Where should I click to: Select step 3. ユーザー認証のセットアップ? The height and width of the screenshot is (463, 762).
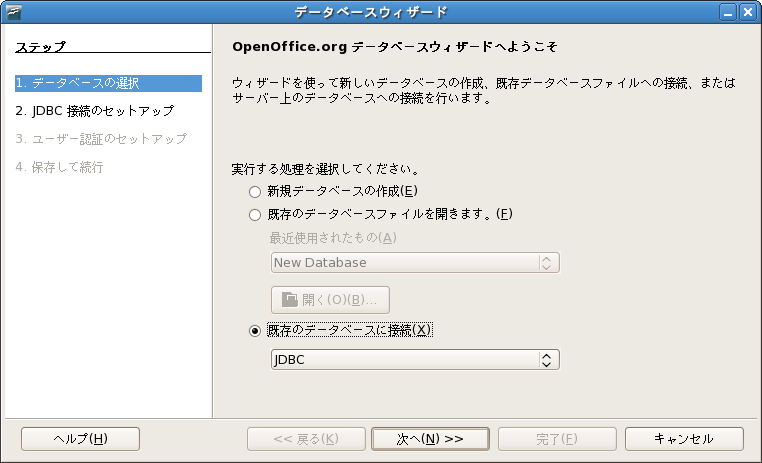click(101, 139)
